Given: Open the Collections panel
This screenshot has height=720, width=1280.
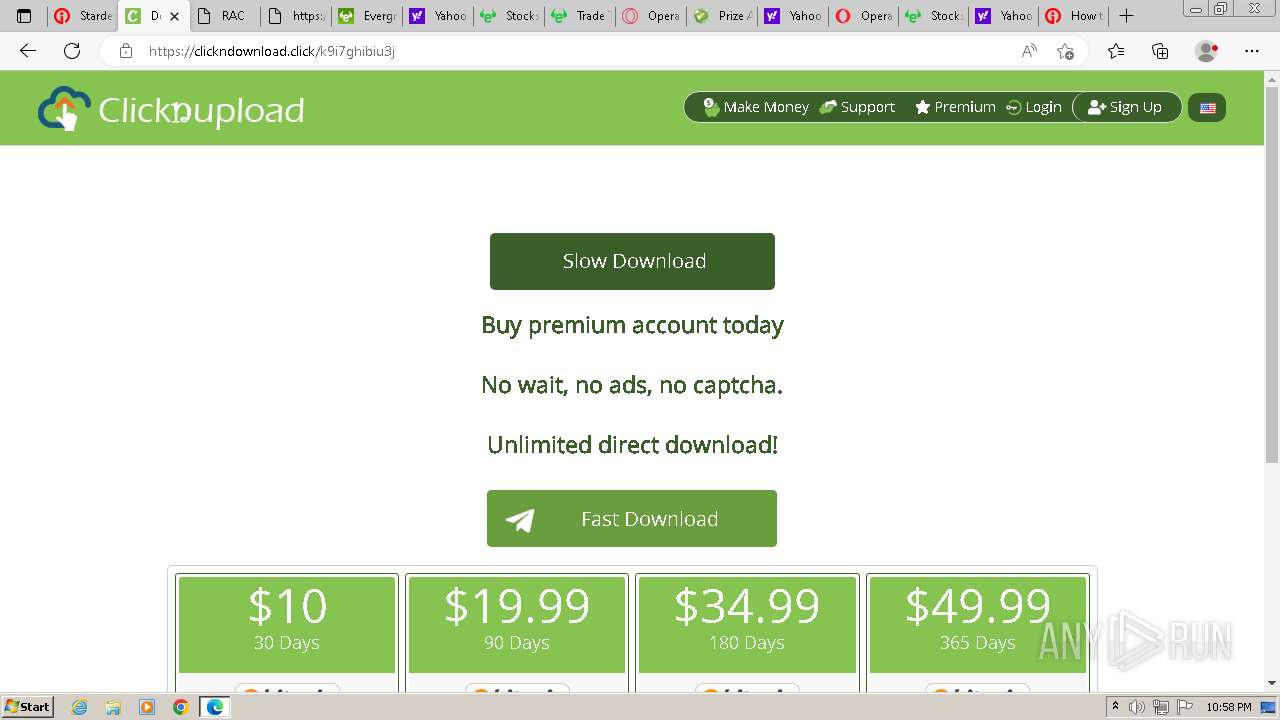Looking at the screenshot, I should 1160,51.
